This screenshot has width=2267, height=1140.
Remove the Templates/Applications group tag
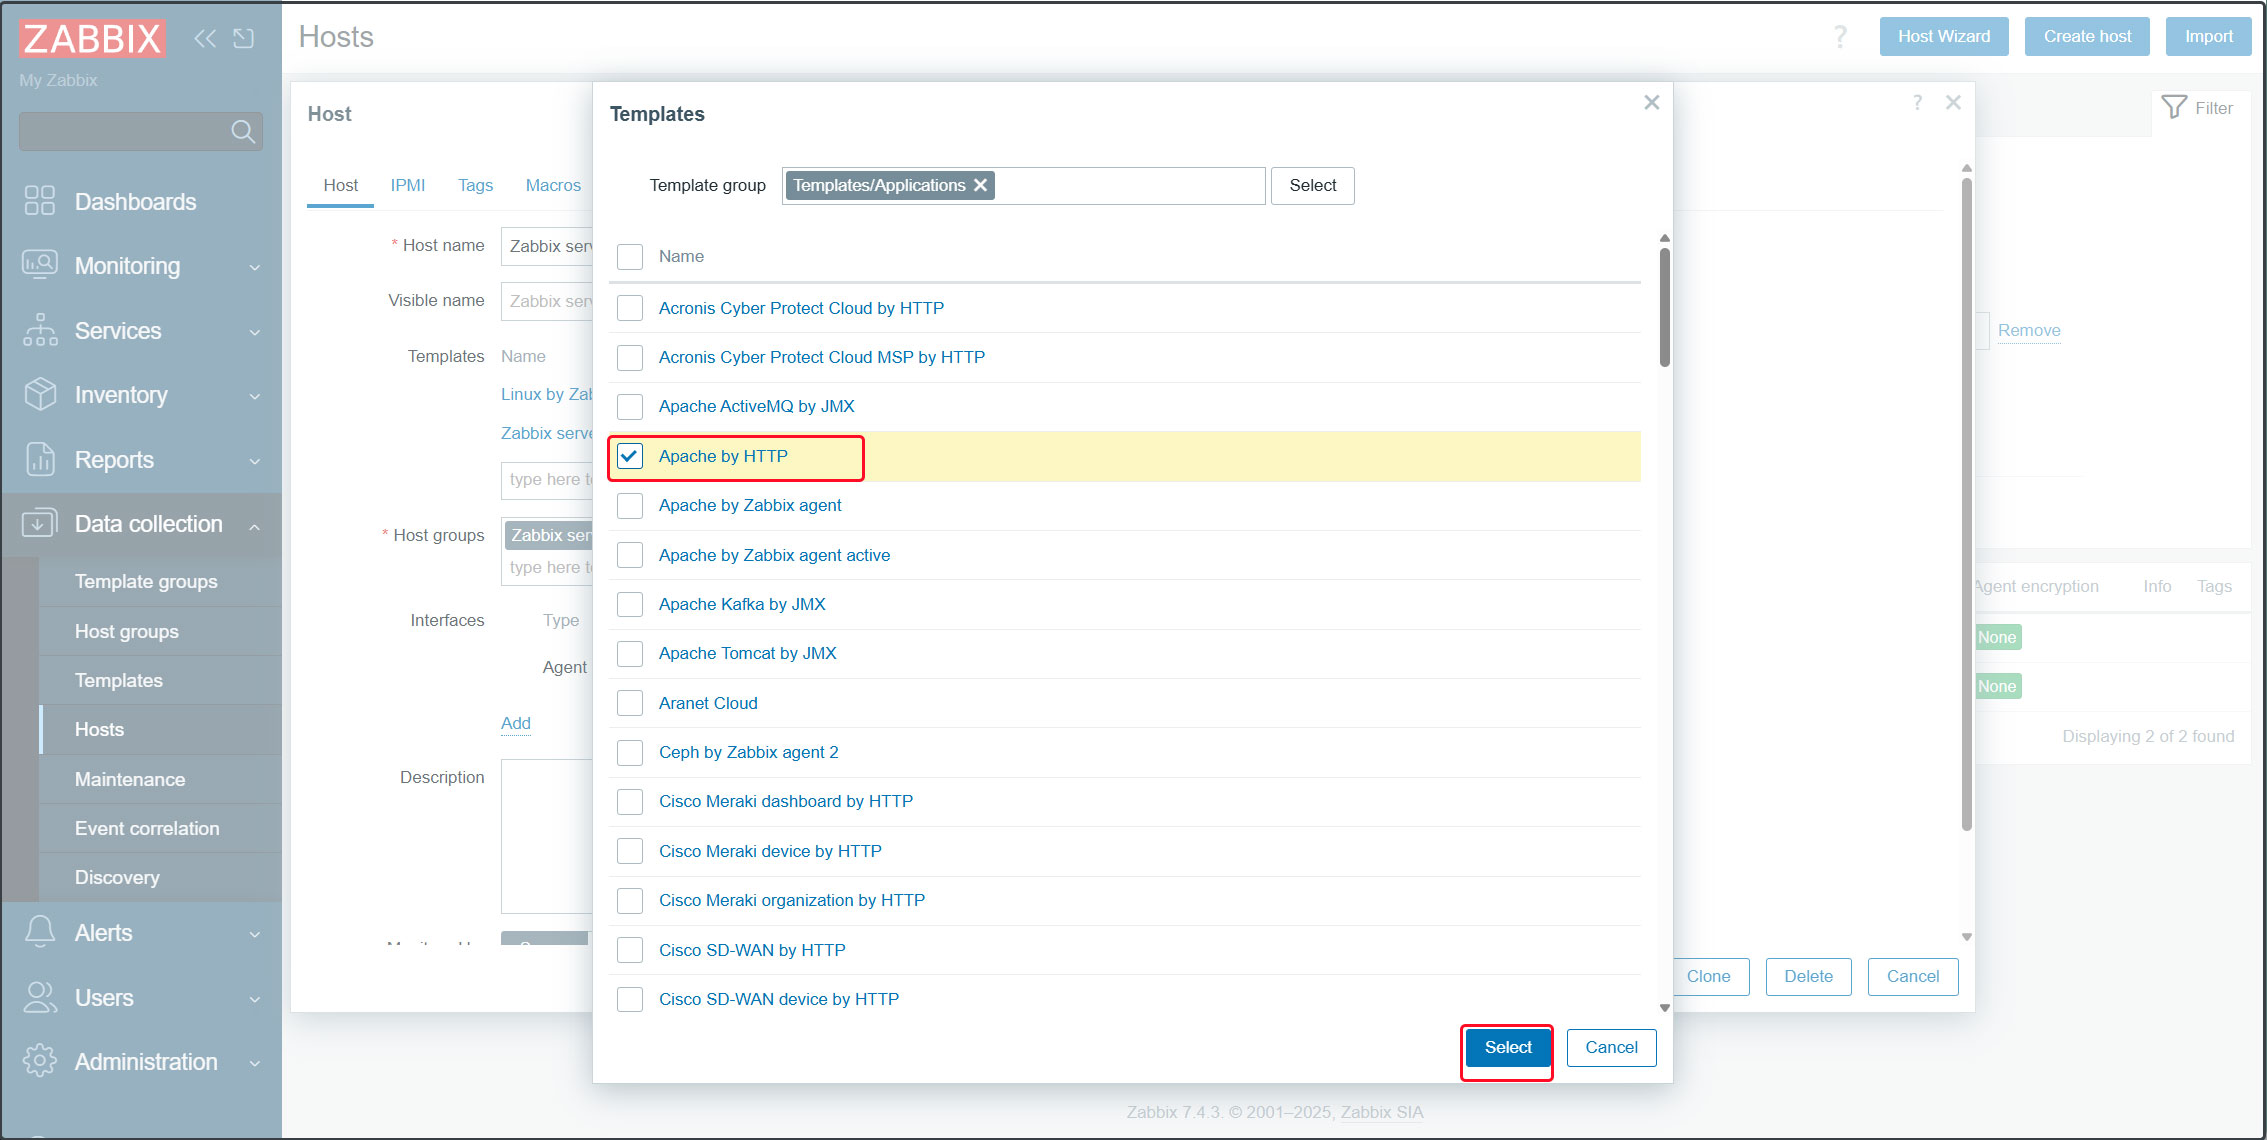pyautogui.click(x=981, y=185)
